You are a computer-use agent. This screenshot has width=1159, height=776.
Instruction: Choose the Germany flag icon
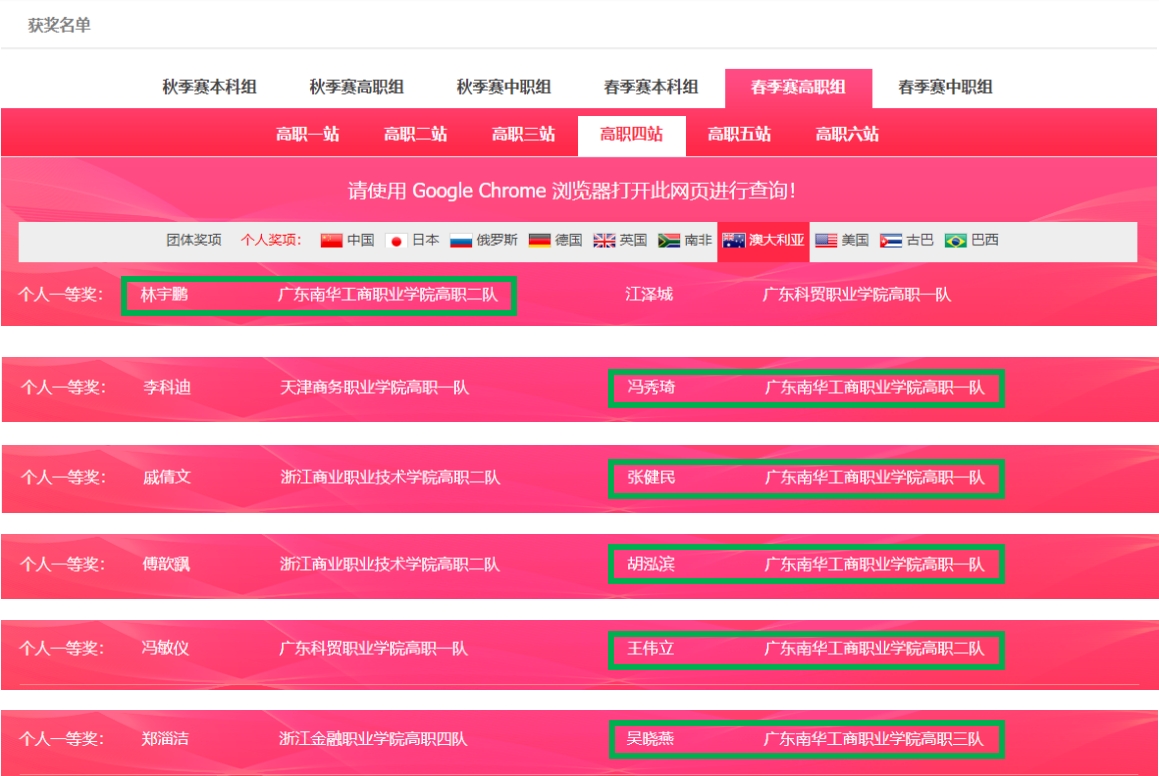tap(540, 241)
